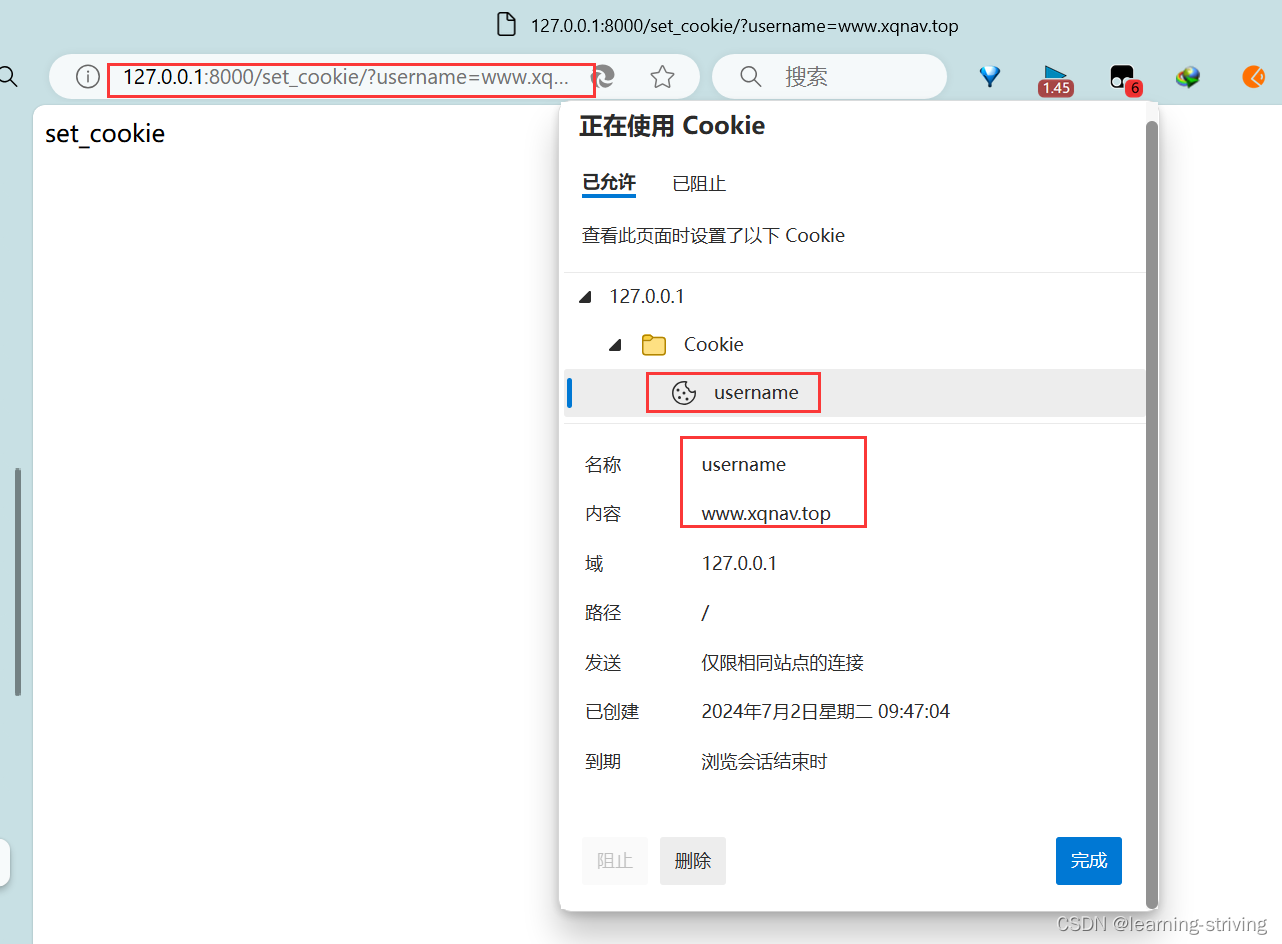This screenshot has width=1282, height=944.
Task: Click the star to bookmark this page
Action: click(x=662, y=76)
